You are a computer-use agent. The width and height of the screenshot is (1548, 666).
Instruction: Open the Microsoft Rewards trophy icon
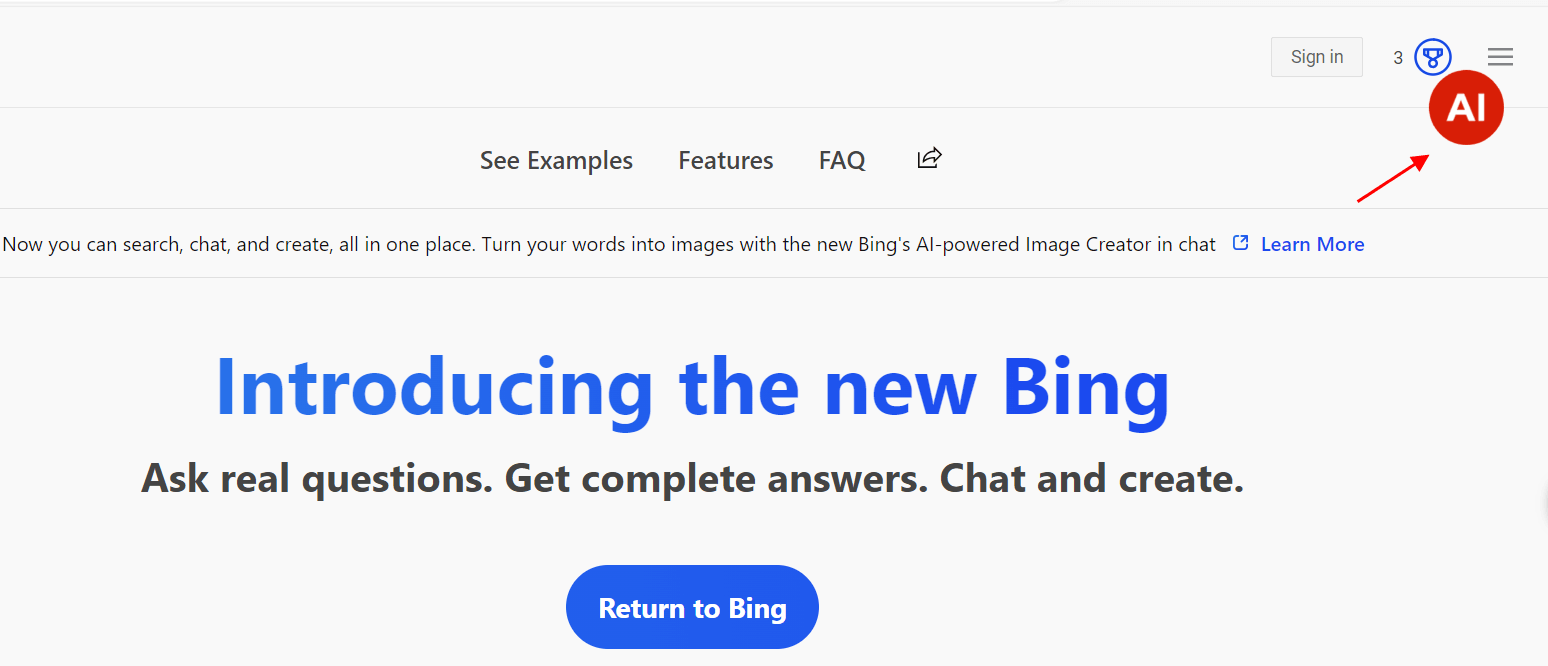[x=1432, y=57]
